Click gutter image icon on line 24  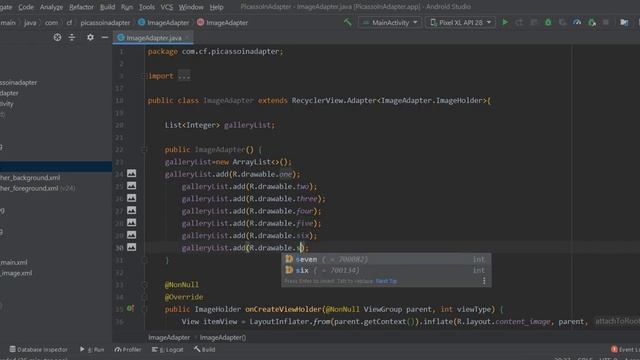click(131, 173)
